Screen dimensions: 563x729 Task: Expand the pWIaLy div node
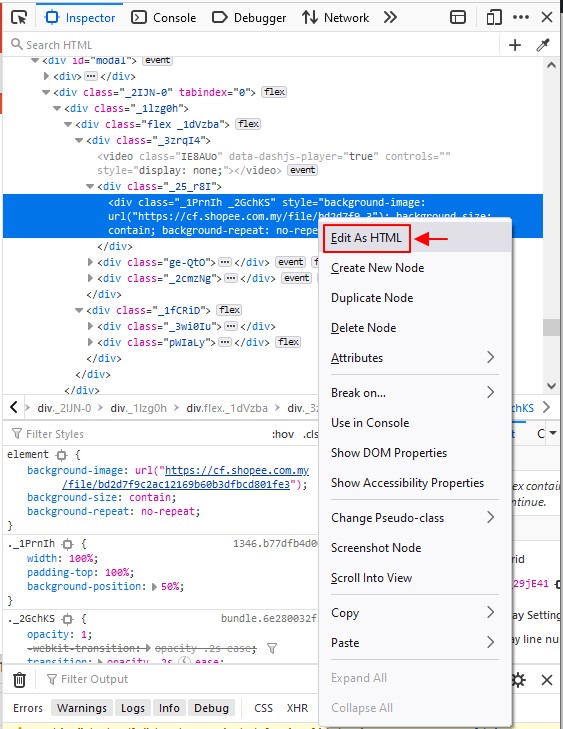pyautogui.click(x=91, y=342)
